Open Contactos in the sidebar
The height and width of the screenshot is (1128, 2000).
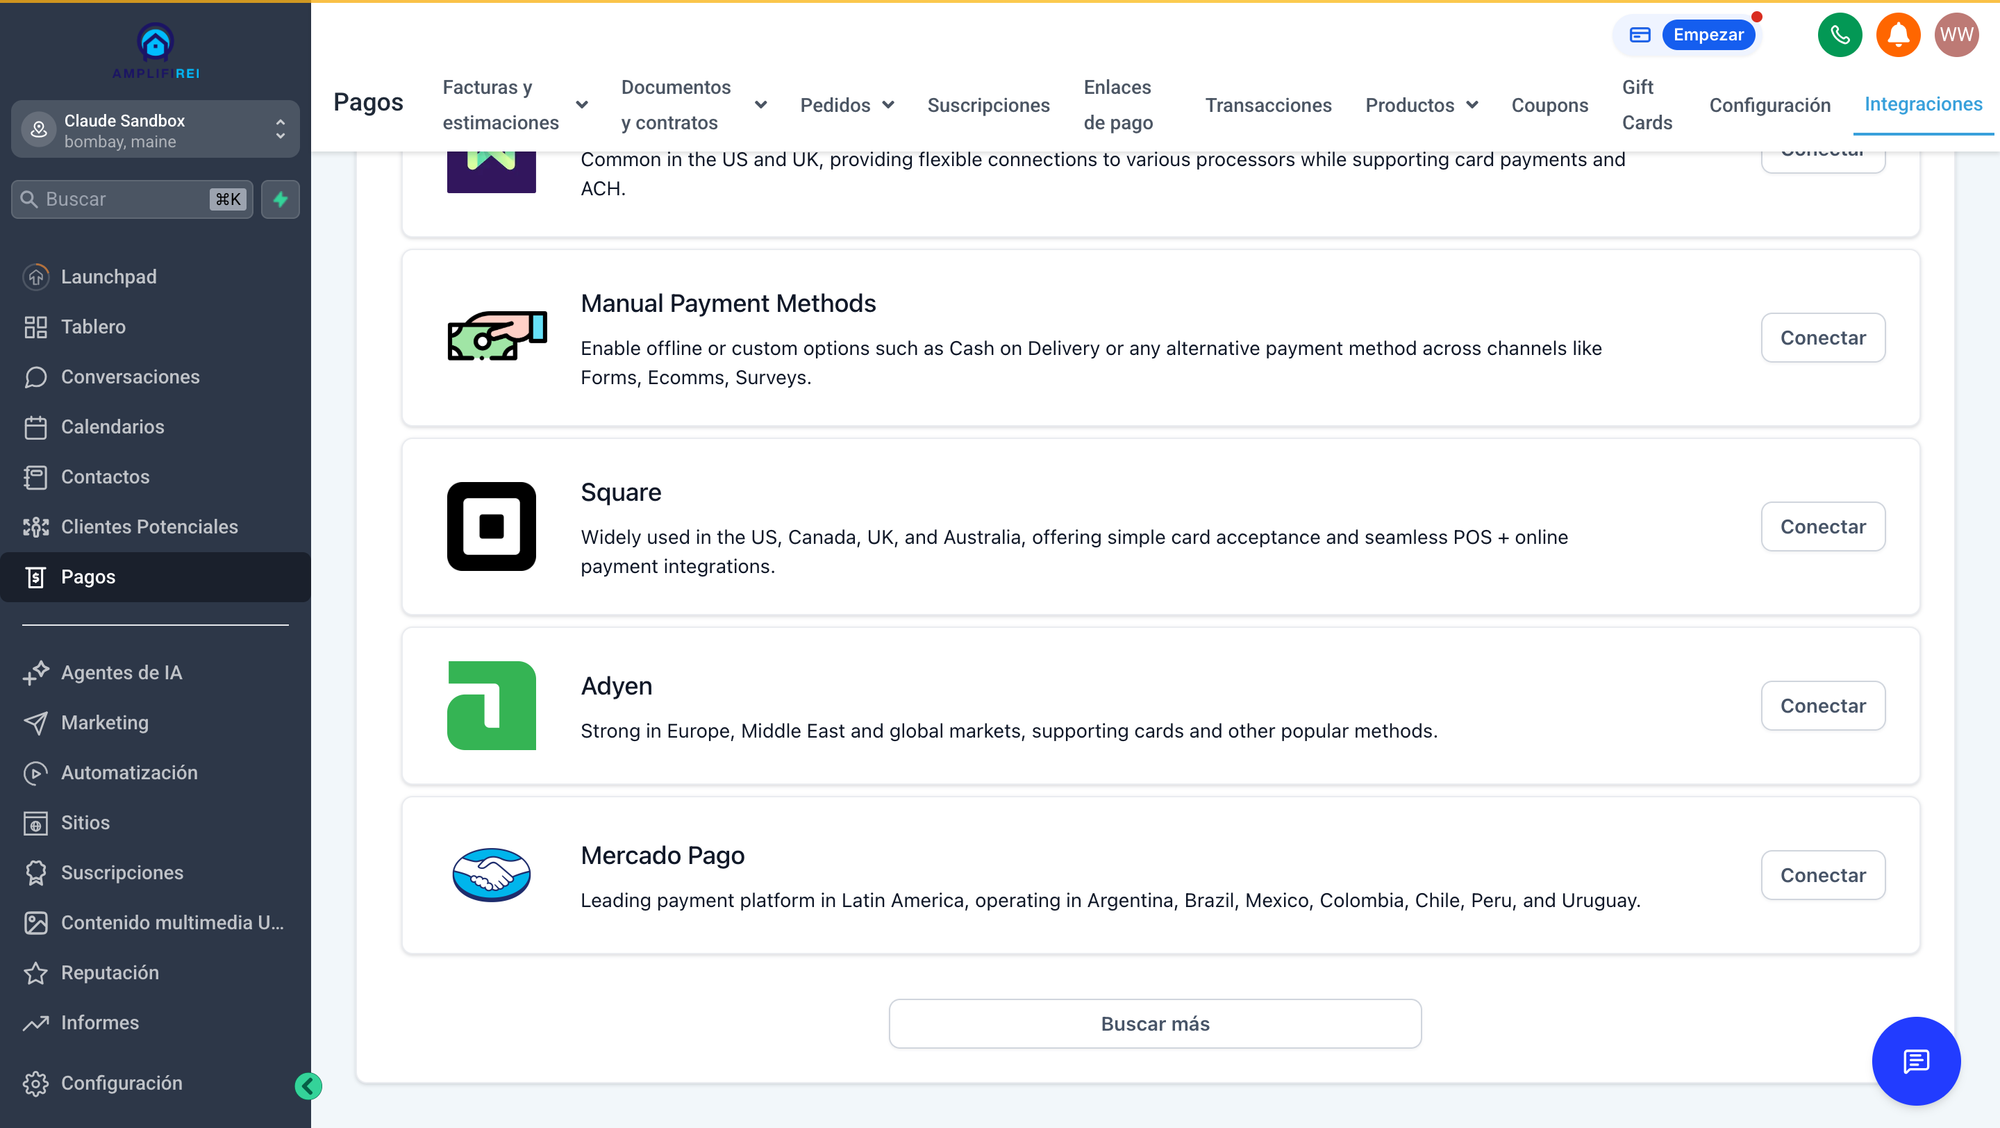coord(105,477)
